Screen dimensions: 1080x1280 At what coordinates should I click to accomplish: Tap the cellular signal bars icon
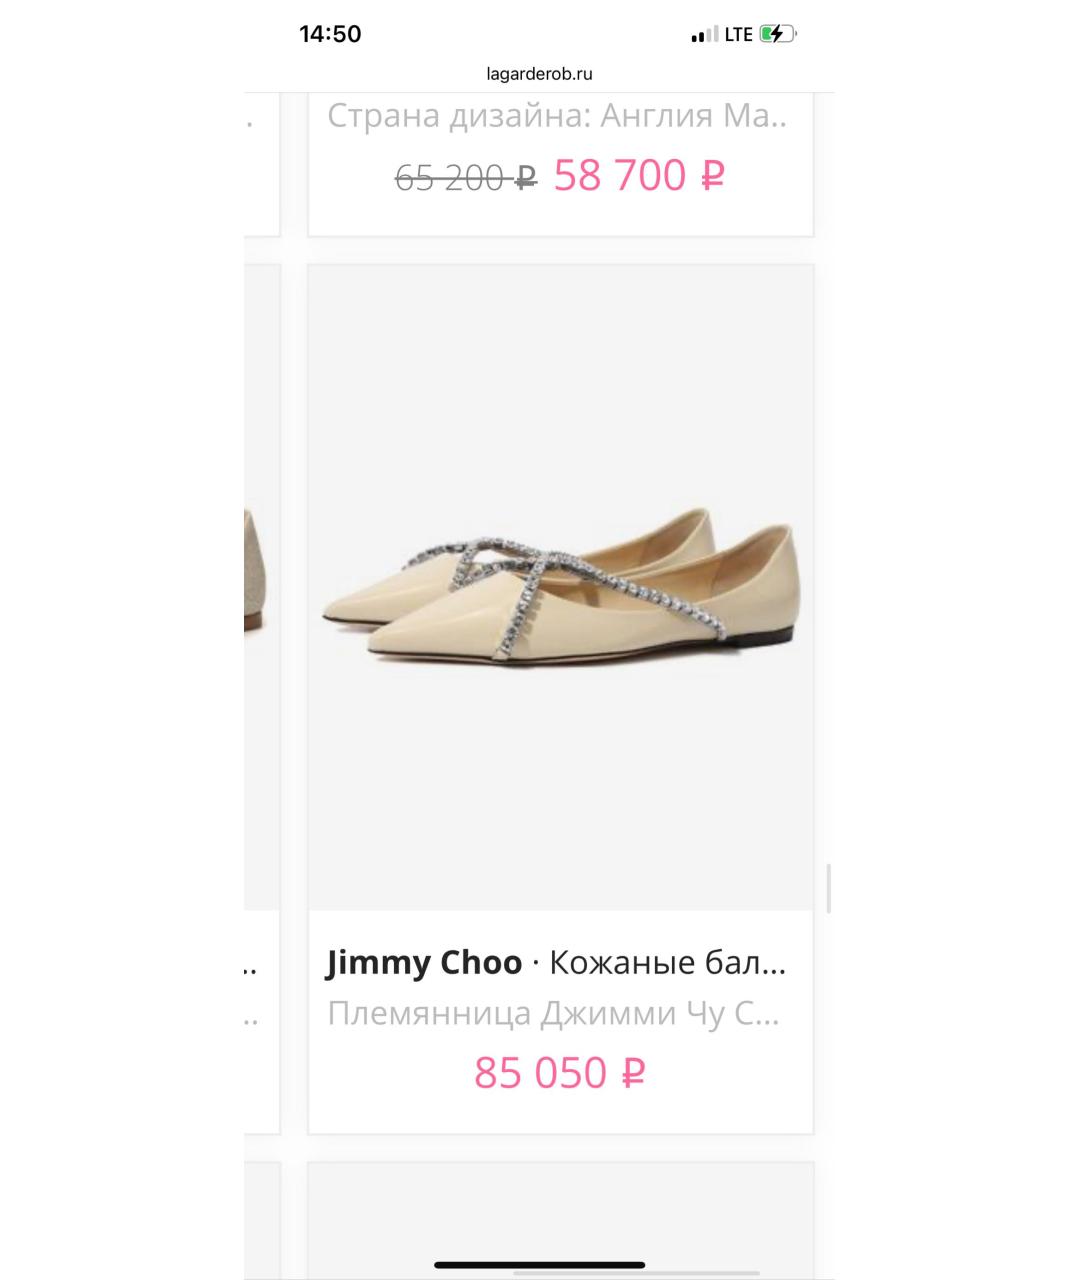pyautogui.click(x=704, y=35)
